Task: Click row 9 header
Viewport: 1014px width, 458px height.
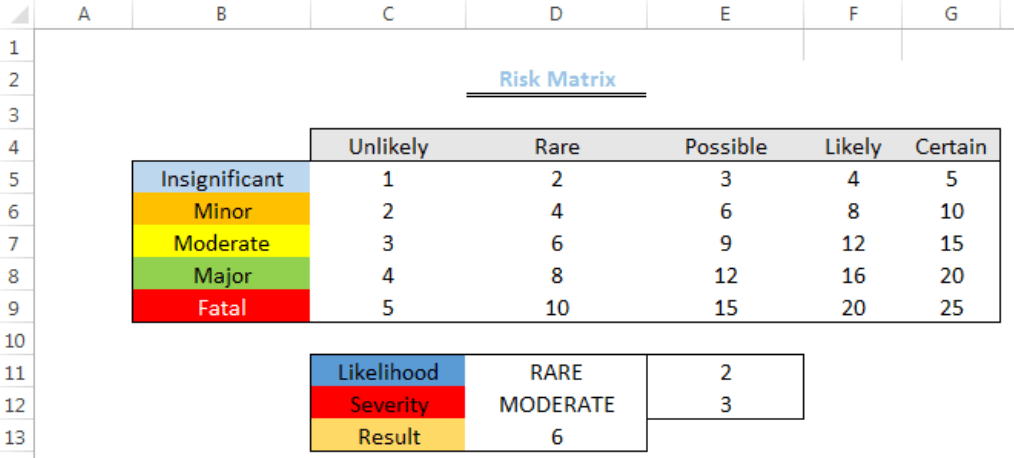Action: (14, 308)
